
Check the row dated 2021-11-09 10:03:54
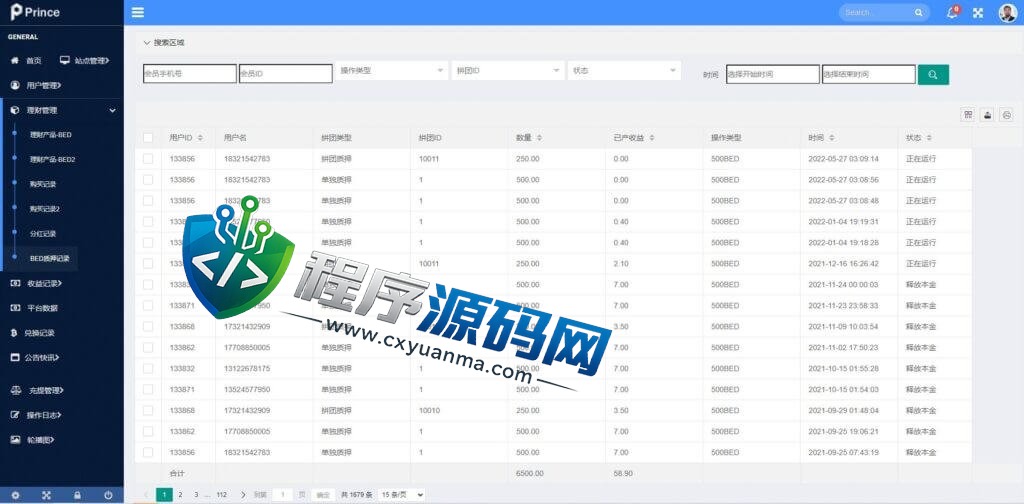point(148,326)
